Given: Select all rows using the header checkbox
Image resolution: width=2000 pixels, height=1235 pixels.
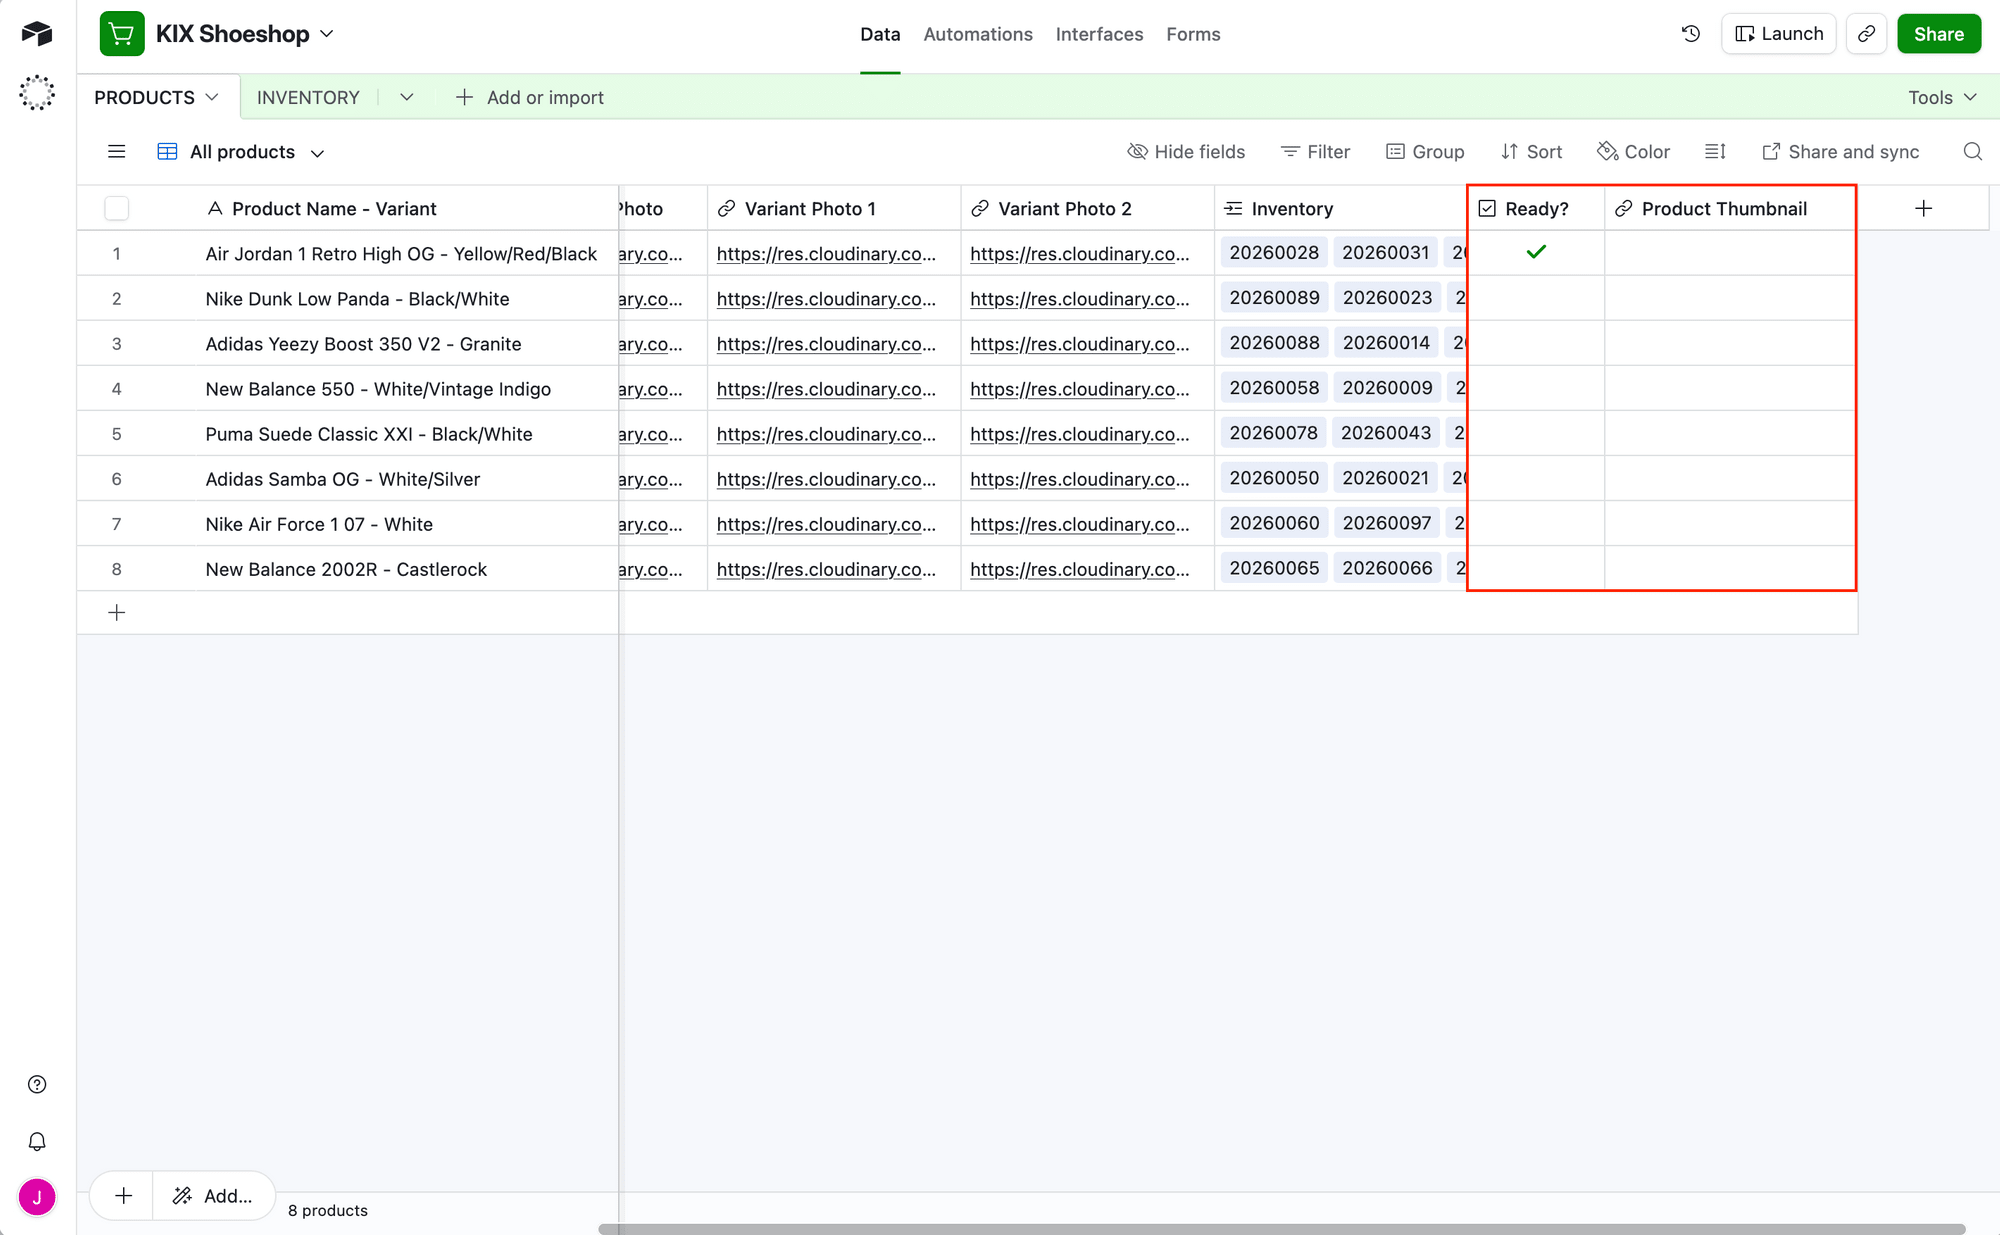Looking at the screenshot, I should pos(116,208).
